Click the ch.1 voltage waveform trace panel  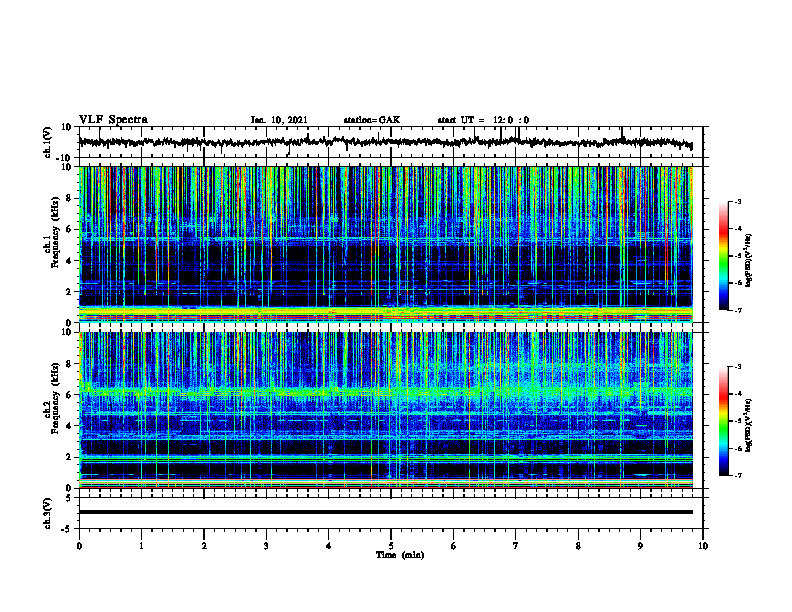(x=391, y=142)
